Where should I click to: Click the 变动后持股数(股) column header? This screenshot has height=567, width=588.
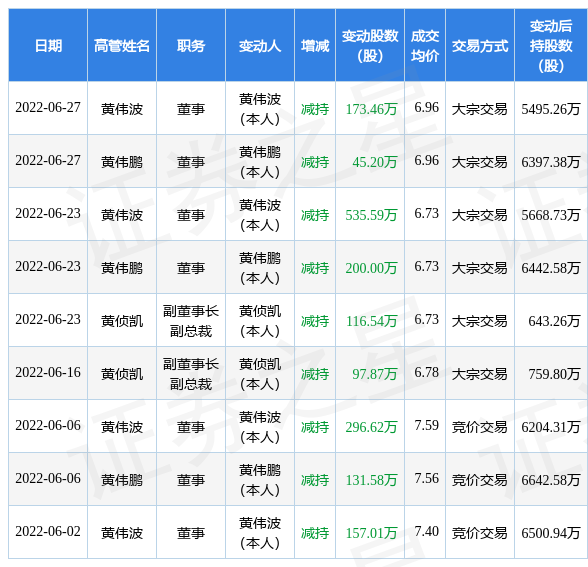(x=551, y=45)
